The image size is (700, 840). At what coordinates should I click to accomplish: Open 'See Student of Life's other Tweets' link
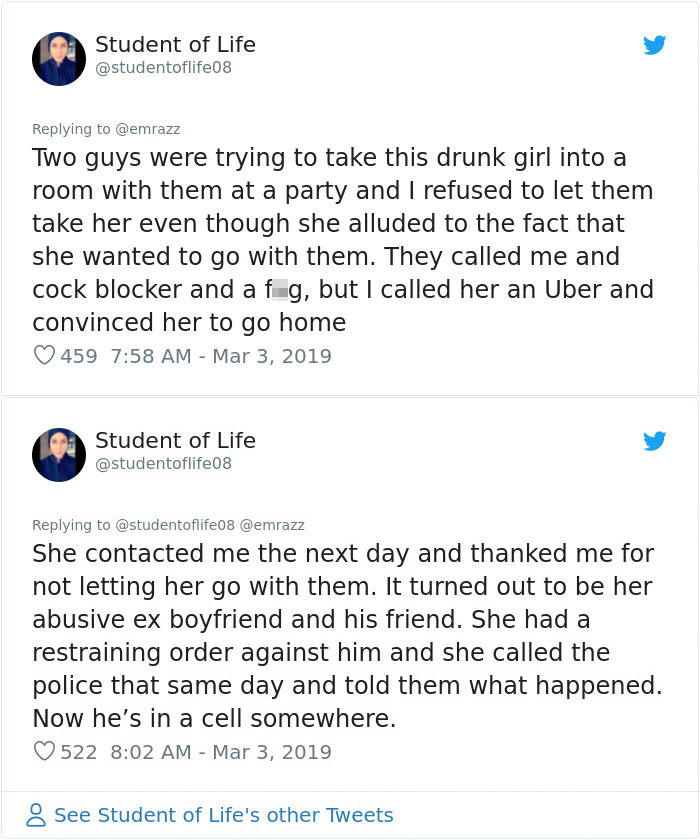click(x=222, y=815)
